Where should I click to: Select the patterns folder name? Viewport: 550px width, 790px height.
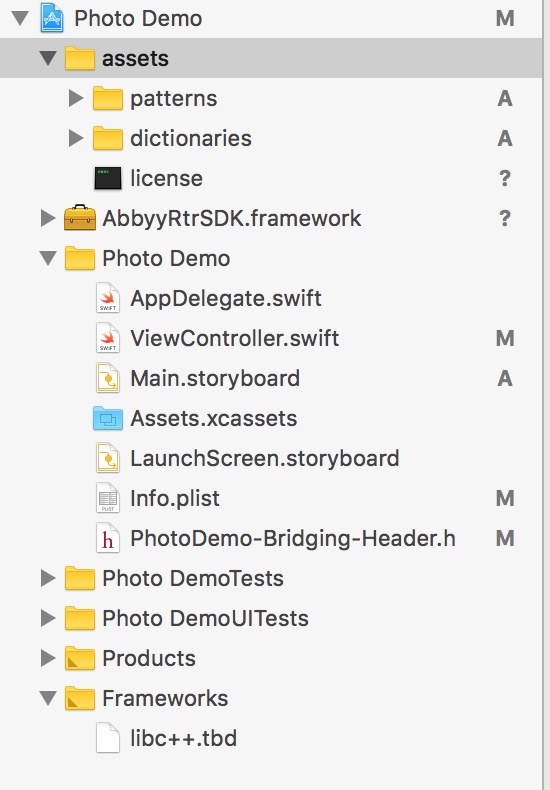click(x=174, y=99)
